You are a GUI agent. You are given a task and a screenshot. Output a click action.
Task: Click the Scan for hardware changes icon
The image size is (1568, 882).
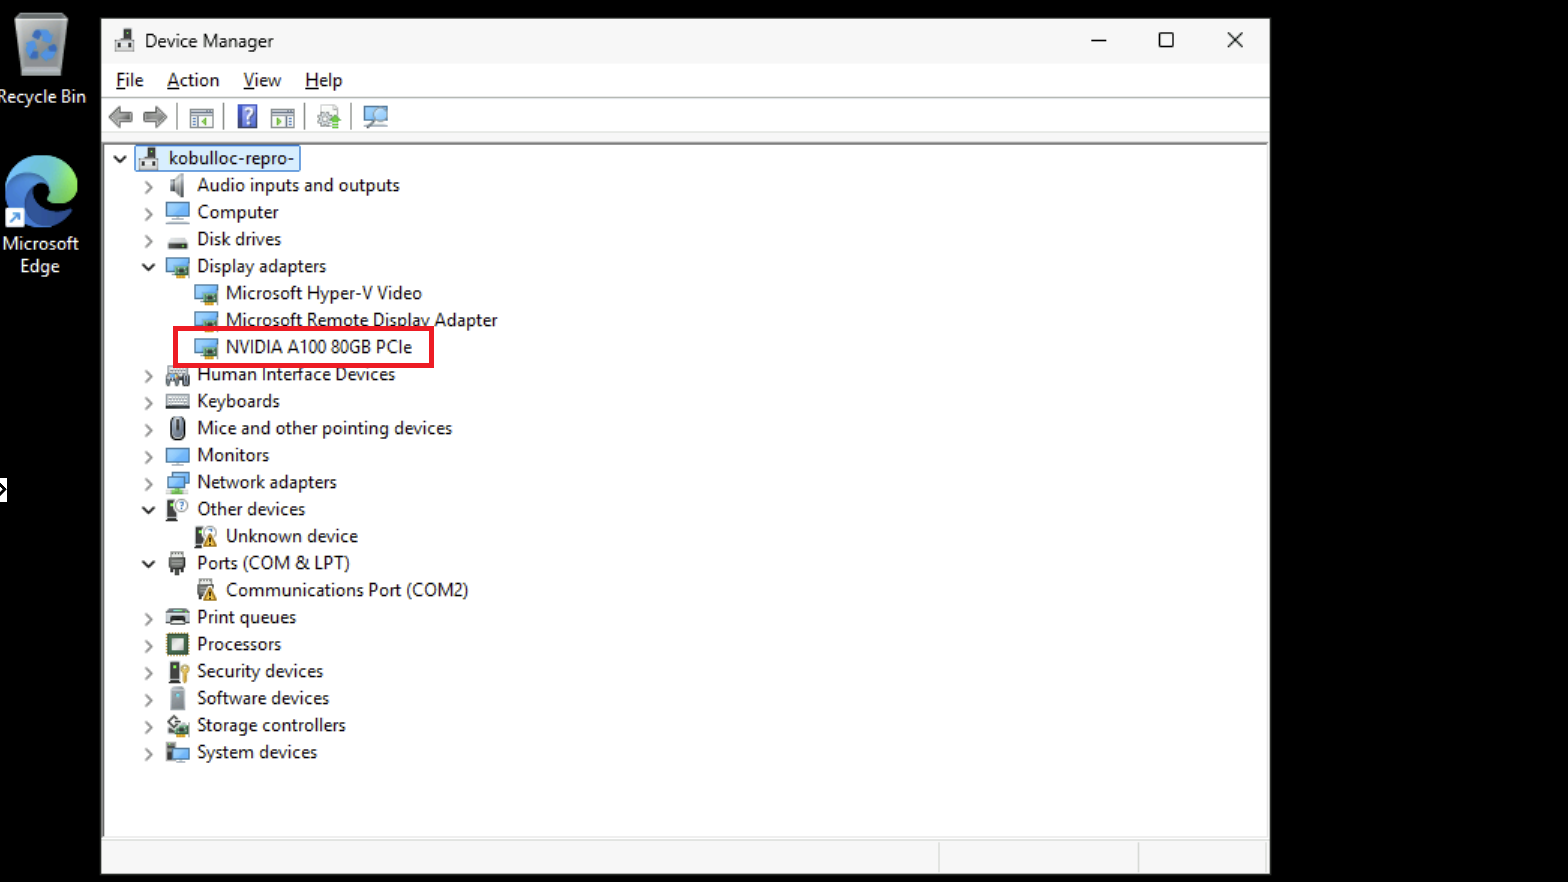(376, 117)
